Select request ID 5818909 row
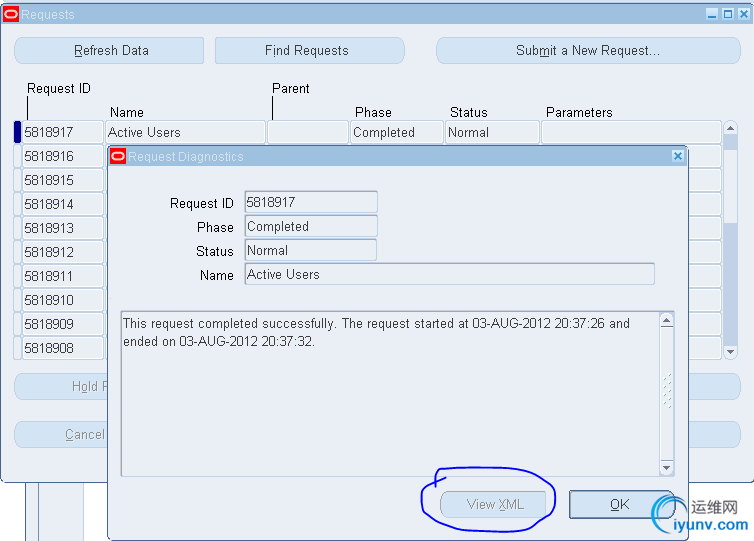This screenshot has width=754, height=541. point(63,324)
